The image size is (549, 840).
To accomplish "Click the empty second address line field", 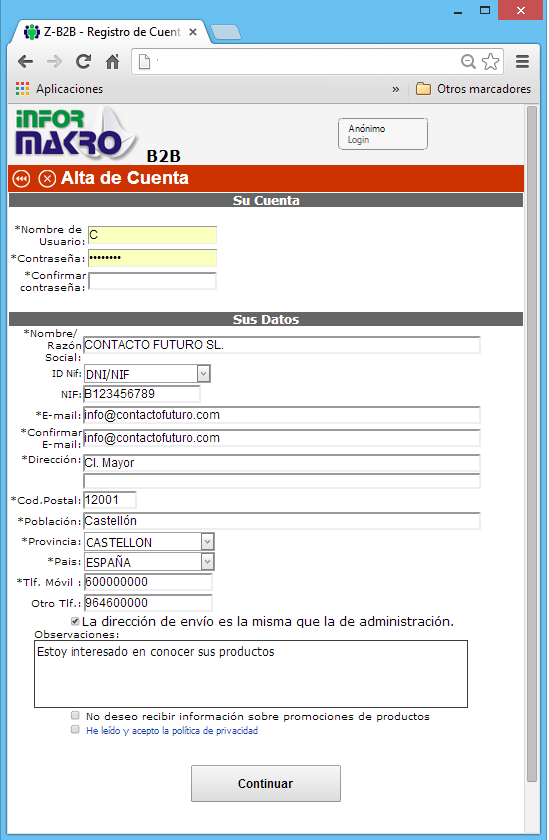I will pyautogui.click(x=282, y=481).
